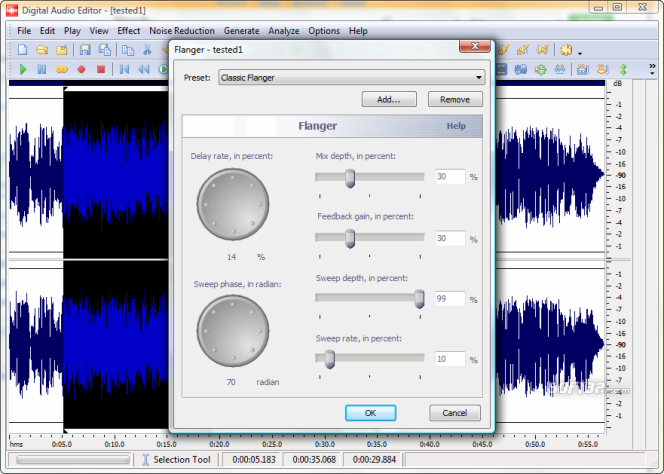Open the Noise Reduction menu

tap(182, 31)
